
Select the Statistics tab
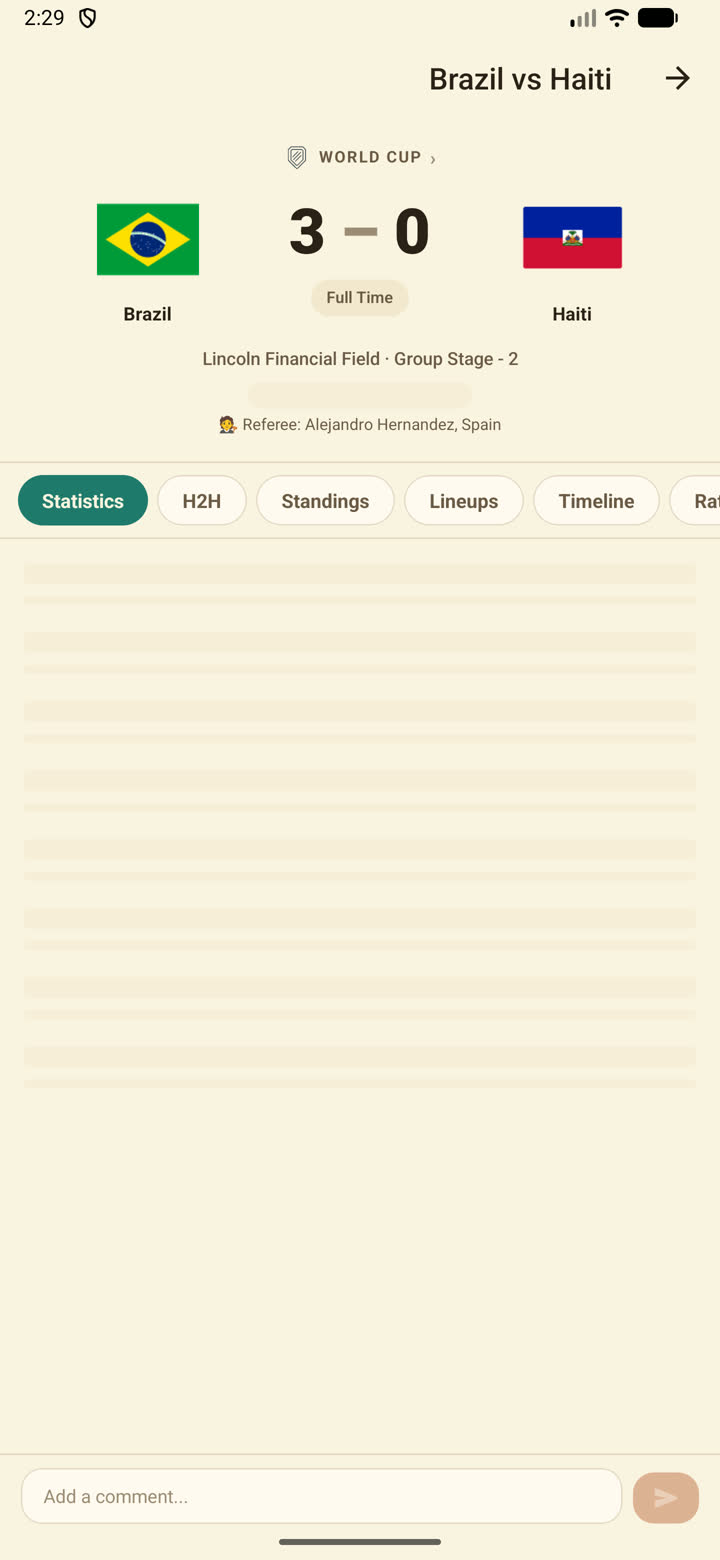pos(83,501)
